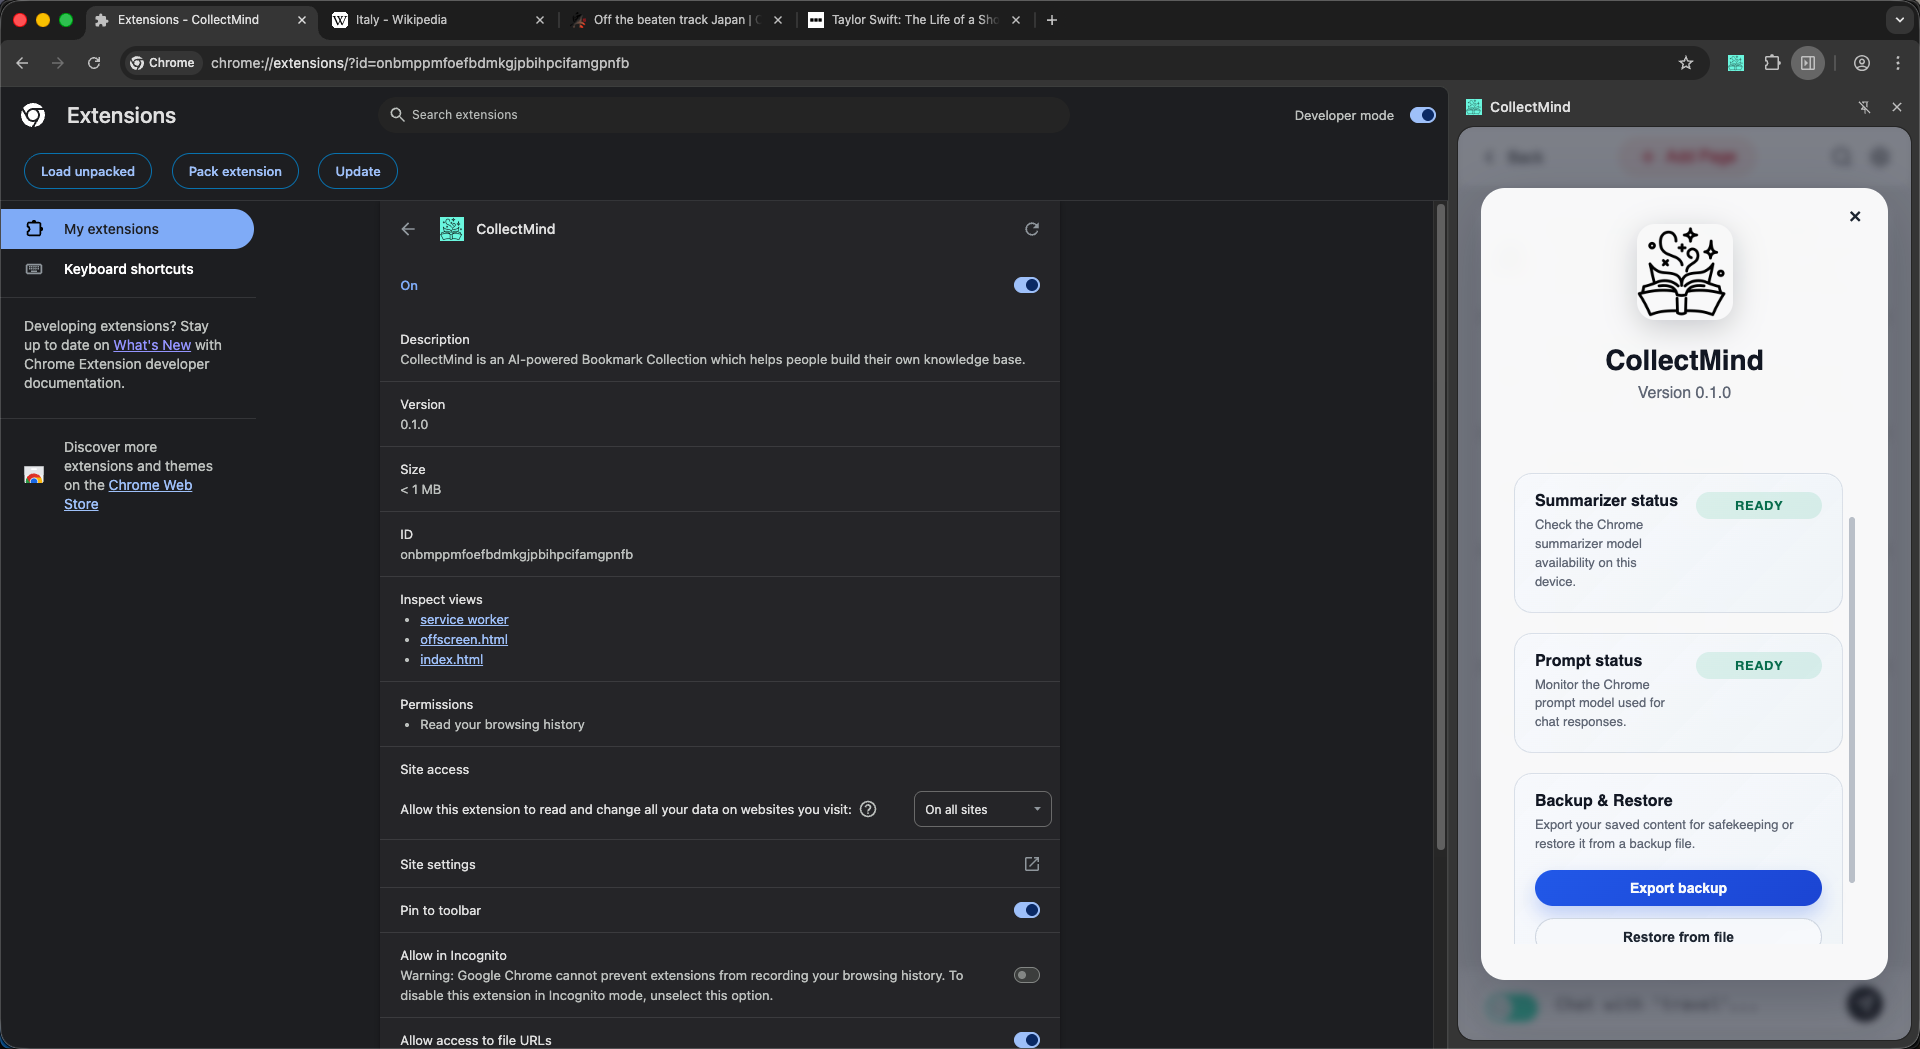Open Keyboard shortcuts in sidebar
Image resolution: width=1920 pixels, height=1049 pixels.
(x=127, y=269)
